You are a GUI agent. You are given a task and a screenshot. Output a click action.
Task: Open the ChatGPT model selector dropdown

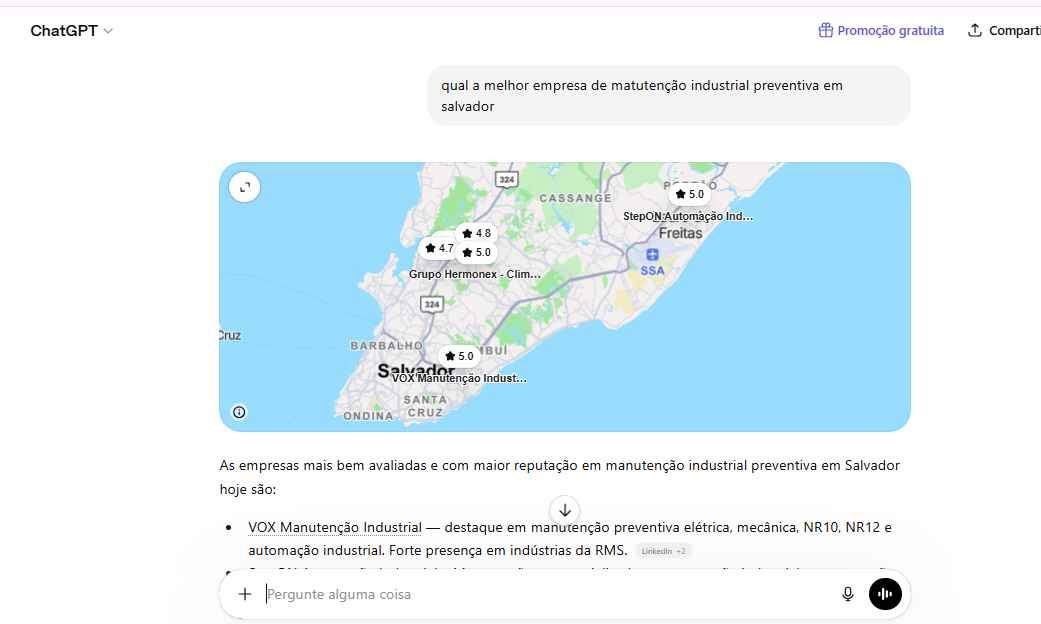coord(71,31)
